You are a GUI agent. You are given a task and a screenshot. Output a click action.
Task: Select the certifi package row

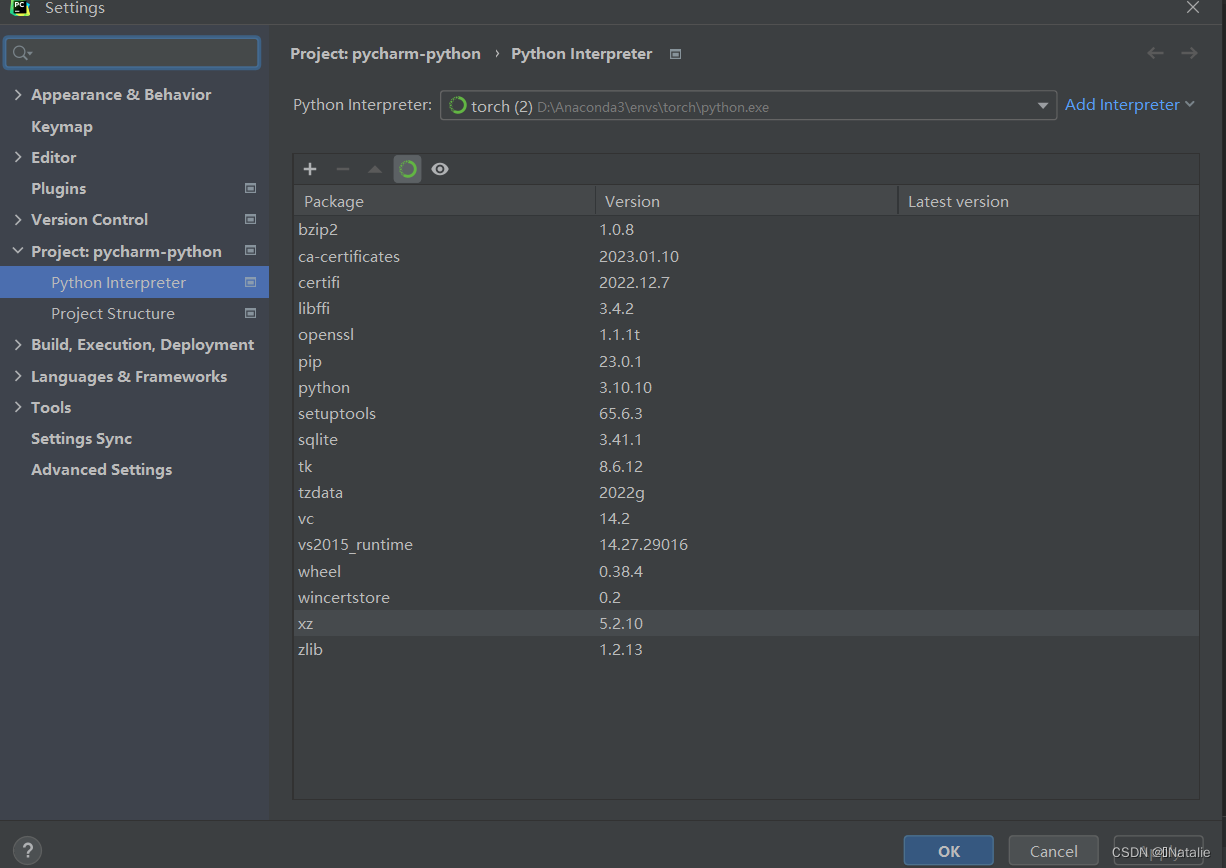pyautogui.click(x=746, y=282)
